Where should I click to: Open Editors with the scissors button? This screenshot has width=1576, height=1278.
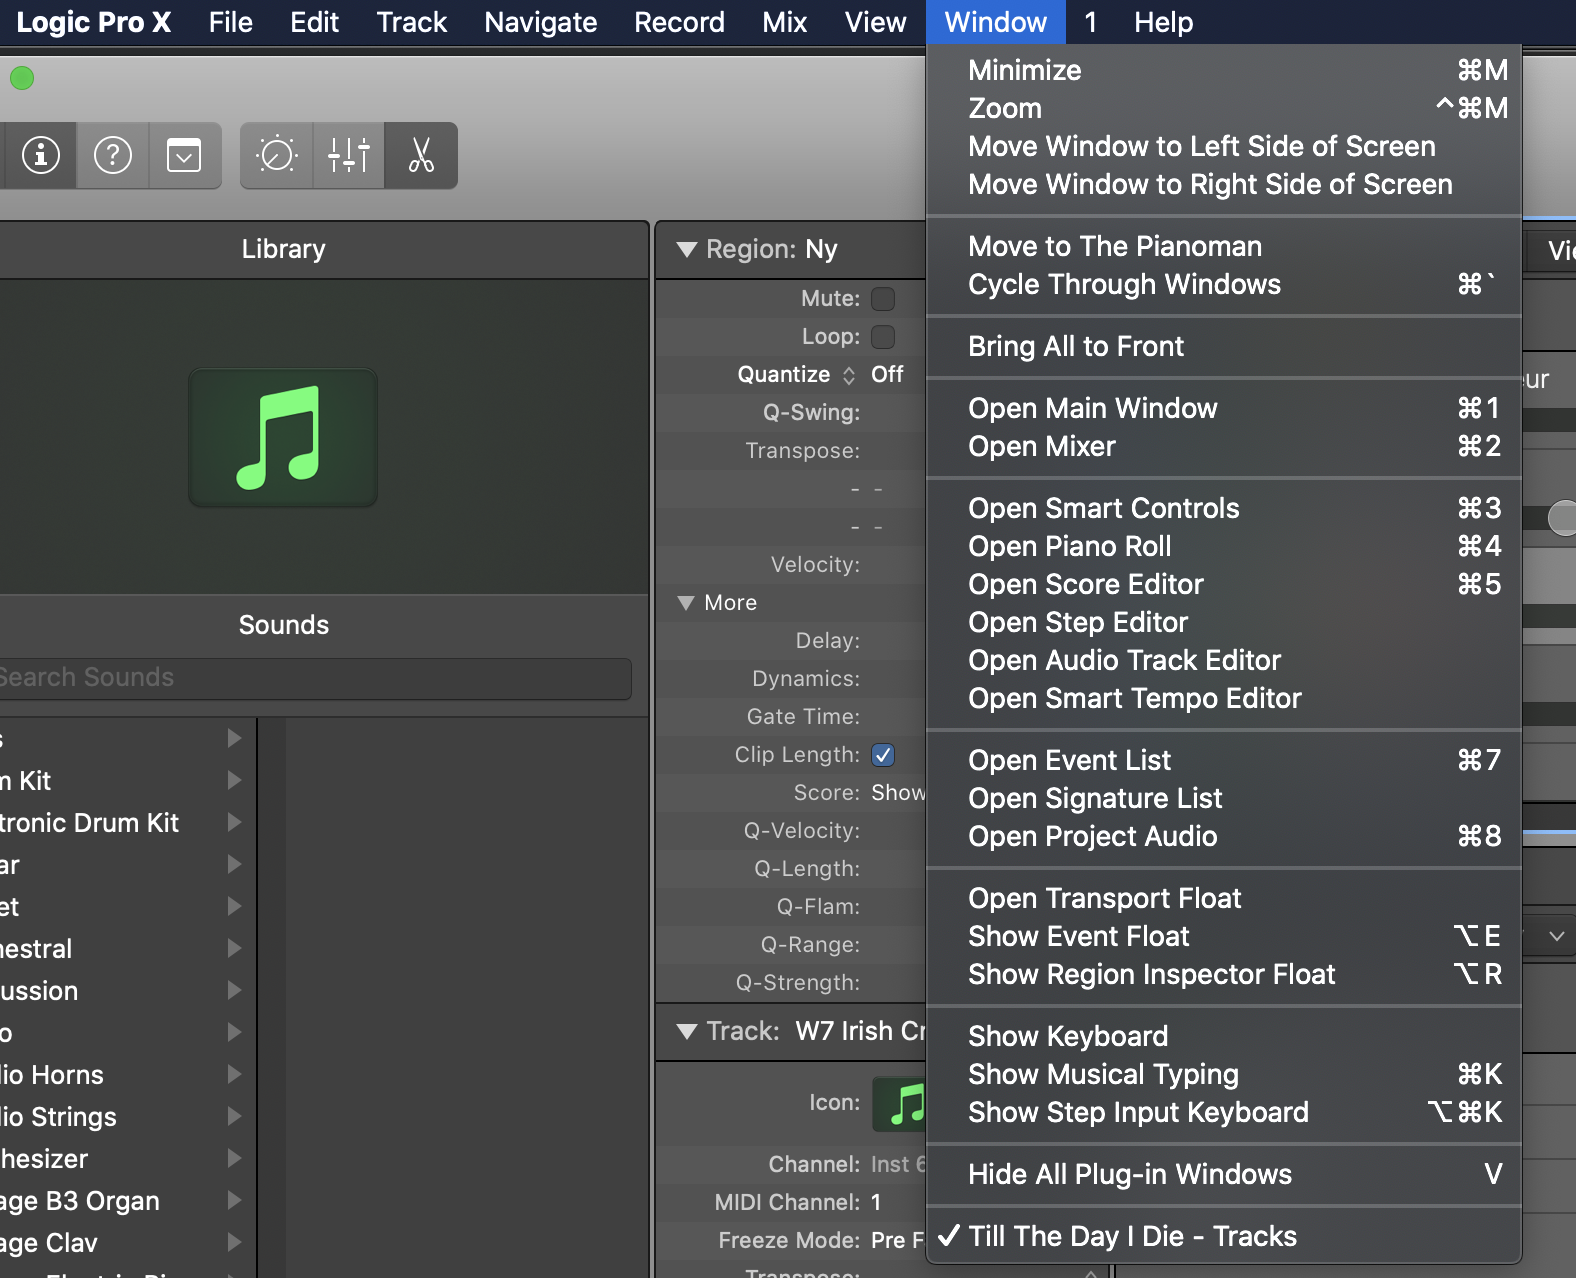point(421,155)
